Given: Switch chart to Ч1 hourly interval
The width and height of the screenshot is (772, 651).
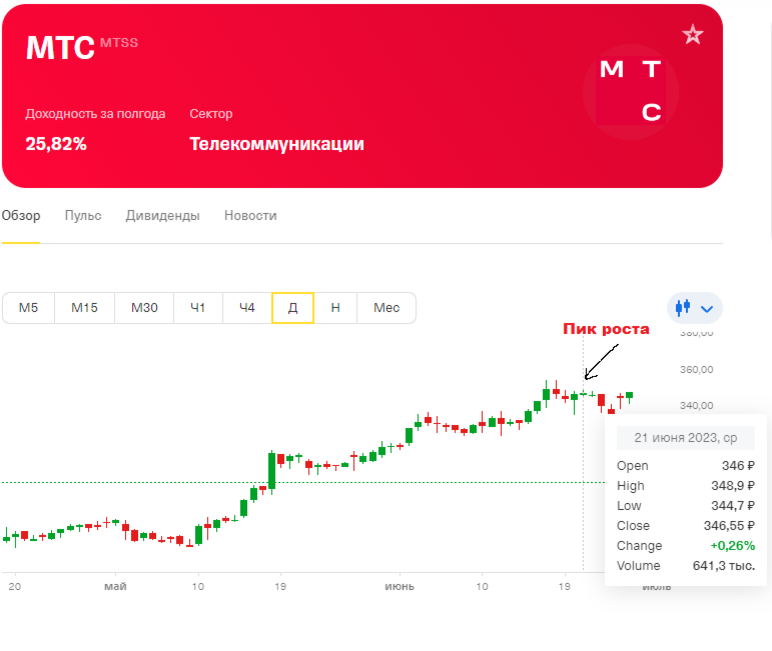Looking at the screenshot, I should [x=198, y=308].
